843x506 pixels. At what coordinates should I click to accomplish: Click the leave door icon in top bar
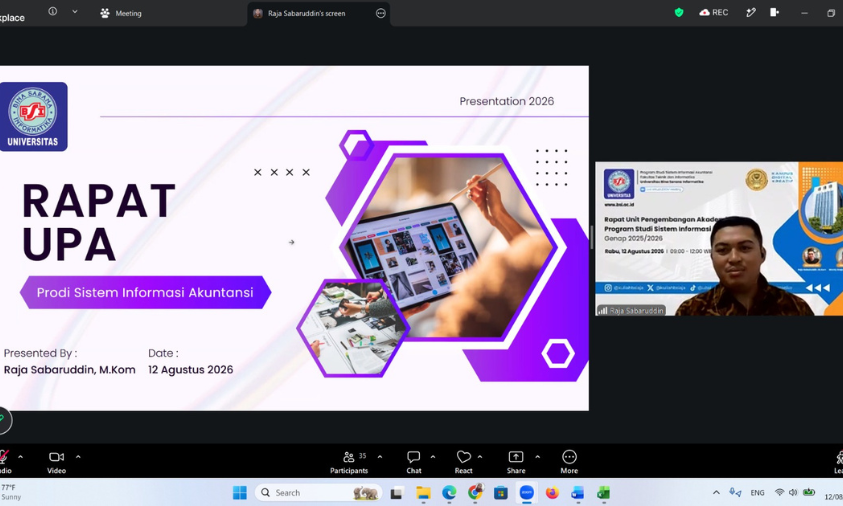(774, 12)
